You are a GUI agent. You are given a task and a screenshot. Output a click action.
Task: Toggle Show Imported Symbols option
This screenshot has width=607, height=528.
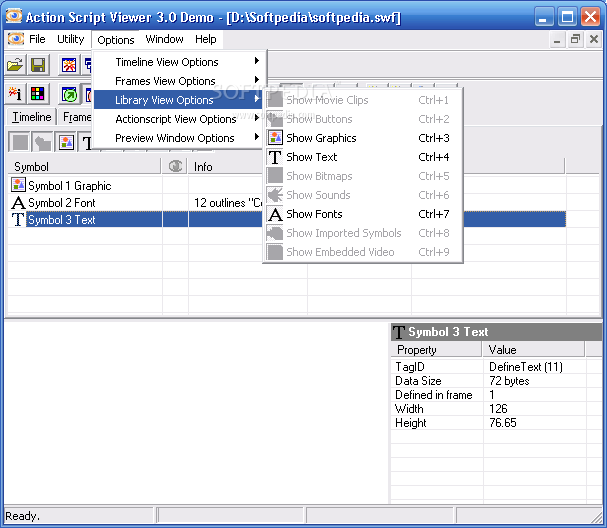point(363,233)
